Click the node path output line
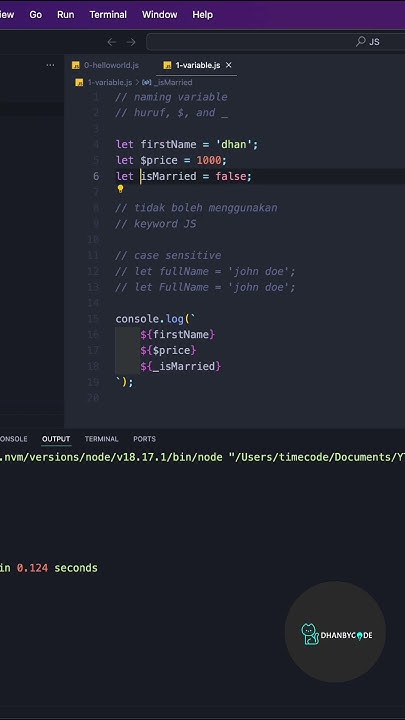Image resolution: width=405 pixels, height=720 pixels. [202, 457]
